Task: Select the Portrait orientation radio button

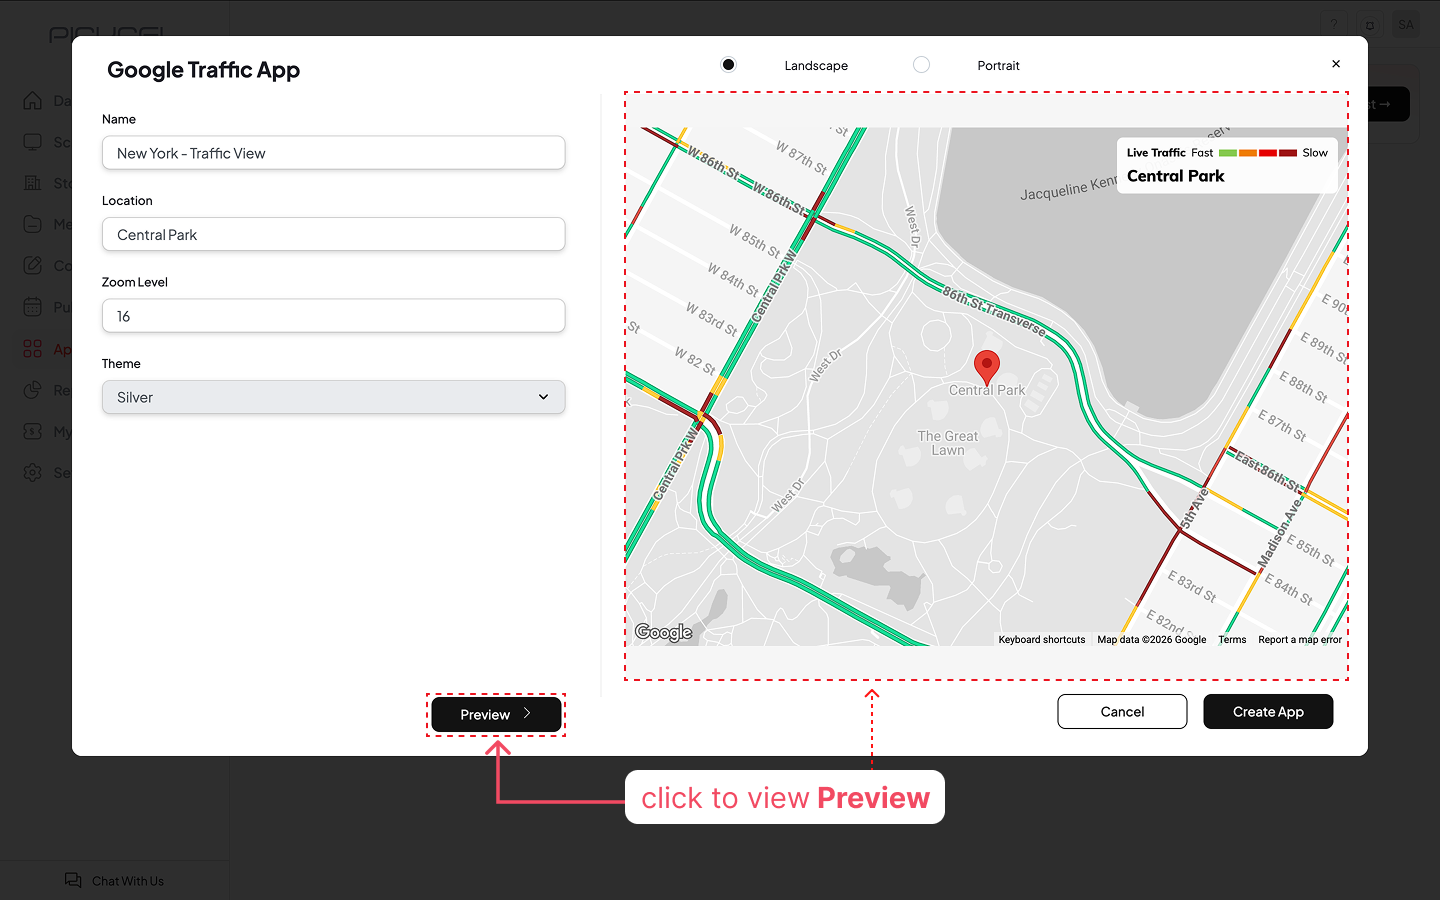Action: pyautogui.click(x=921, y=65)
